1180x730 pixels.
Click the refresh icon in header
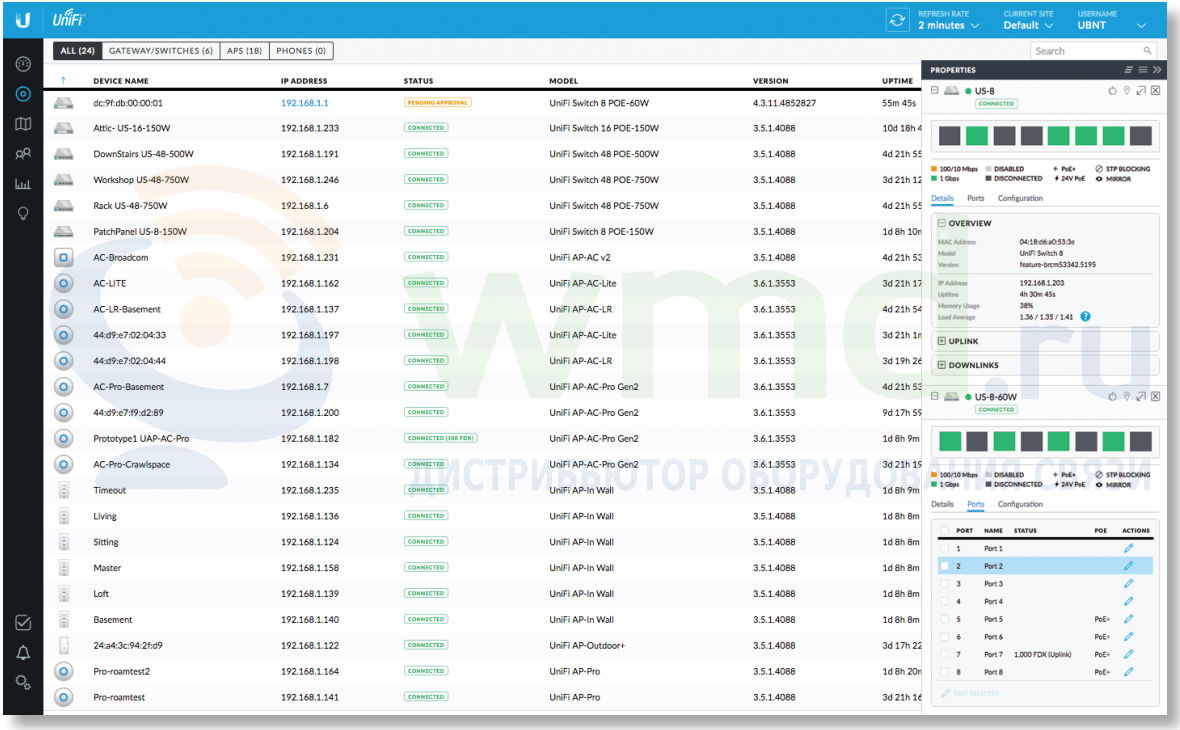pyautogui.click(x=897, y=20)
